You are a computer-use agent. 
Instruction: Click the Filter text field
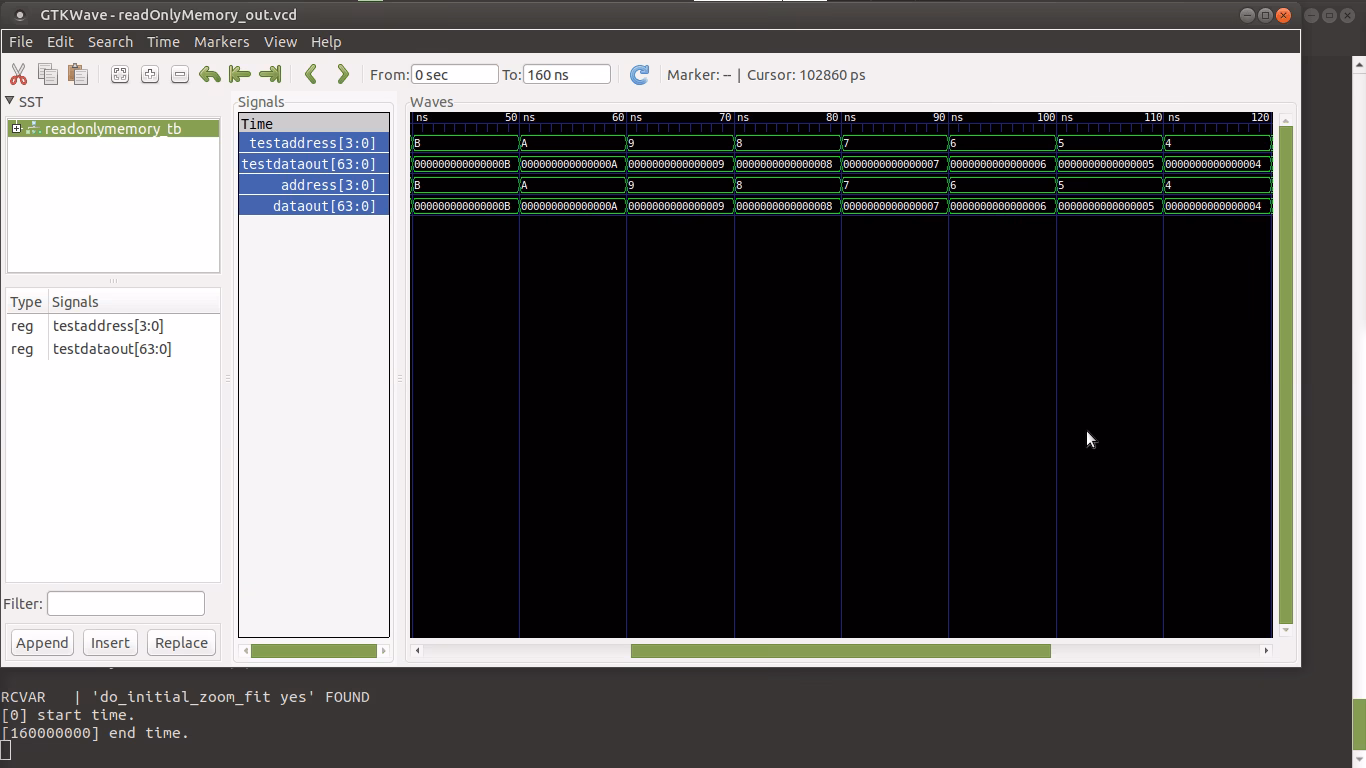click(126, 604)
